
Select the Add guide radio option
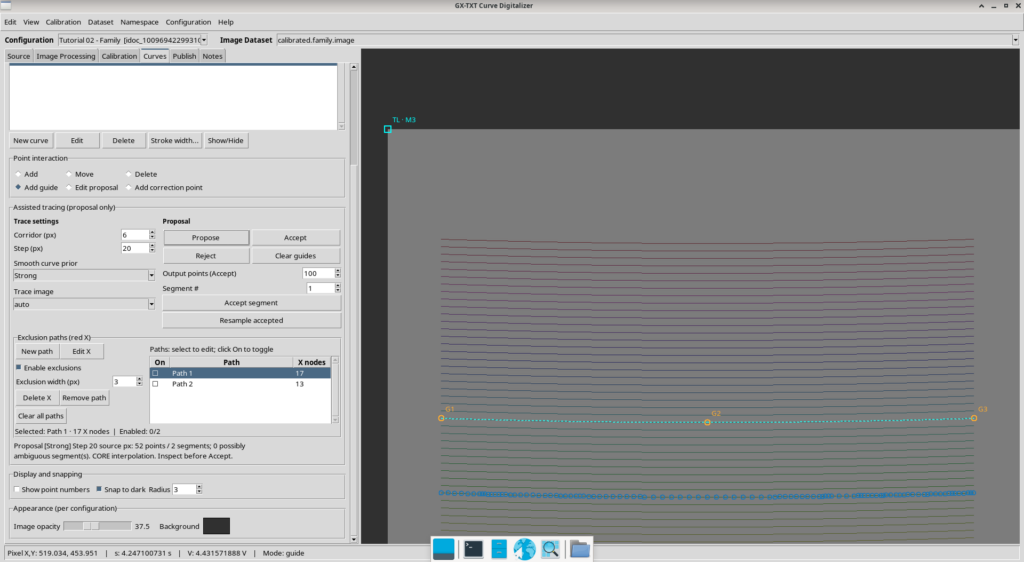point(18,187)
